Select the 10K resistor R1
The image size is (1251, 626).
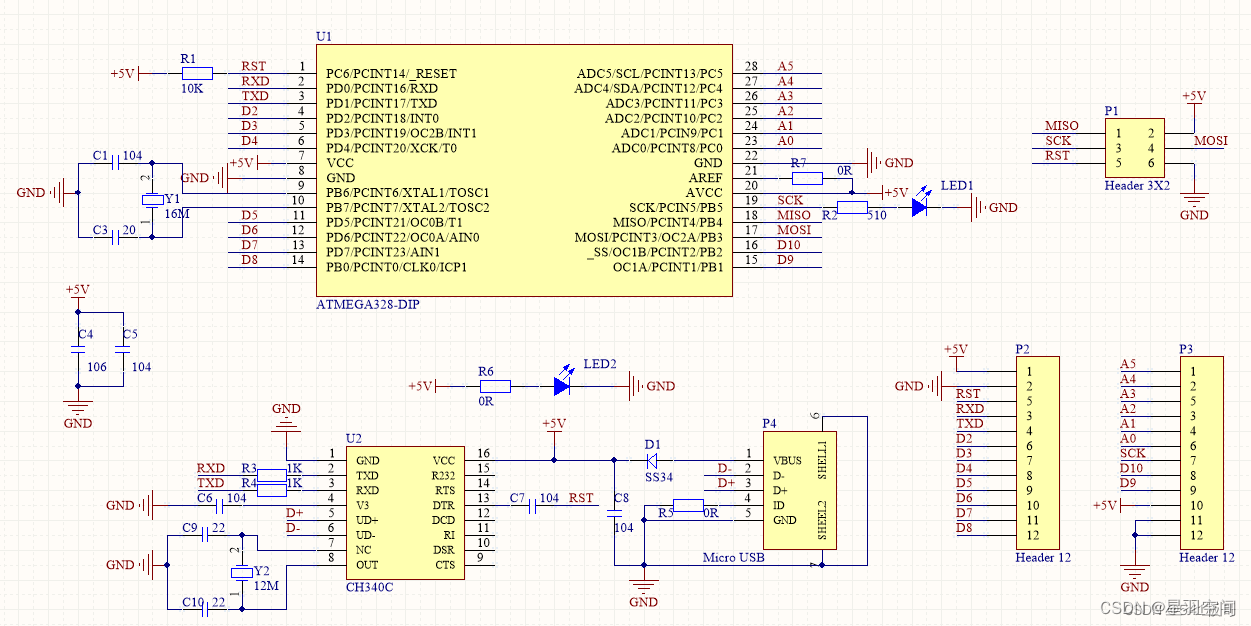coord(195,72)
